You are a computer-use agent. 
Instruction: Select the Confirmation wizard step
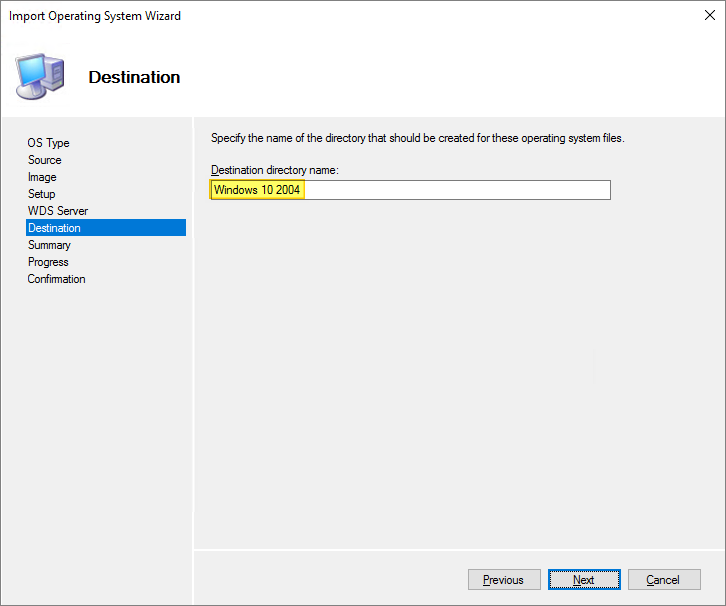57,279
